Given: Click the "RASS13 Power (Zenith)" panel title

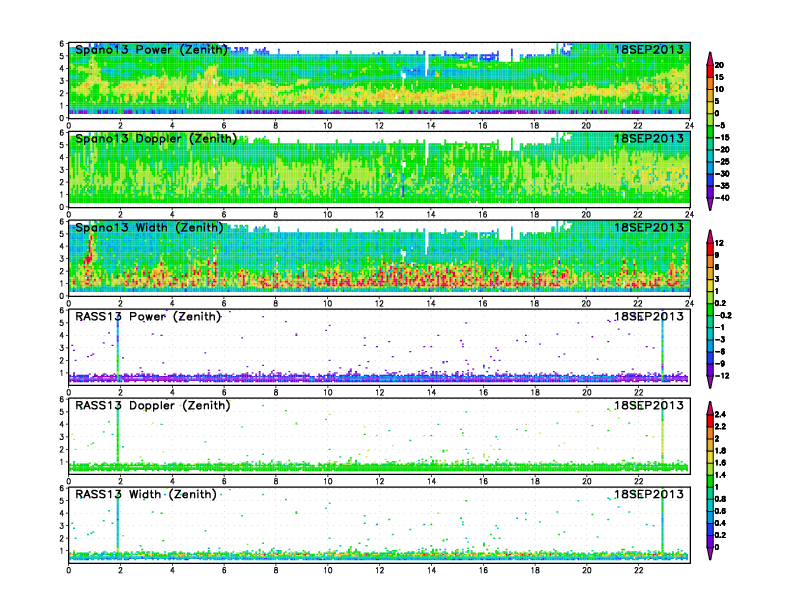Looking at the screenshot, I should point(148,317).
